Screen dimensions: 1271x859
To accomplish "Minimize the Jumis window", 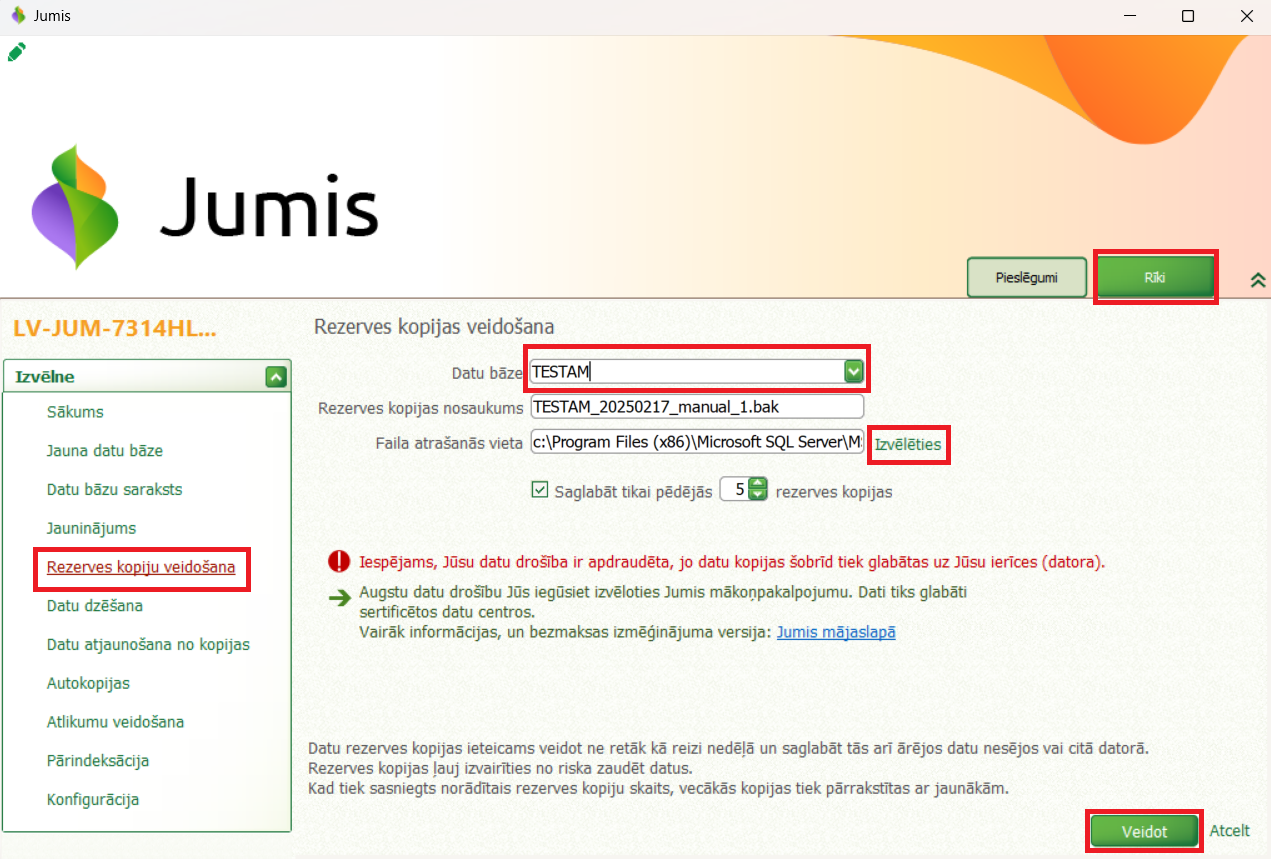I will (x=1128, y=17).
